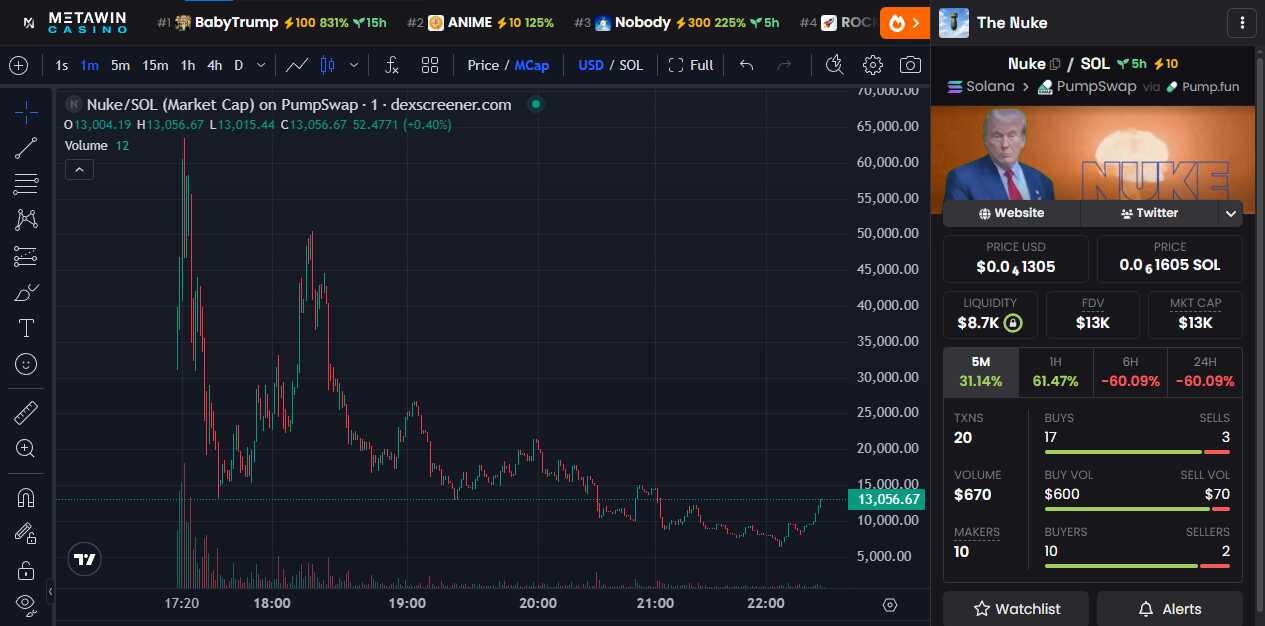Select the pattern drawing tool
Image resolution: width=1265 pixels, height=626 pixels.
tap(26, 220)
